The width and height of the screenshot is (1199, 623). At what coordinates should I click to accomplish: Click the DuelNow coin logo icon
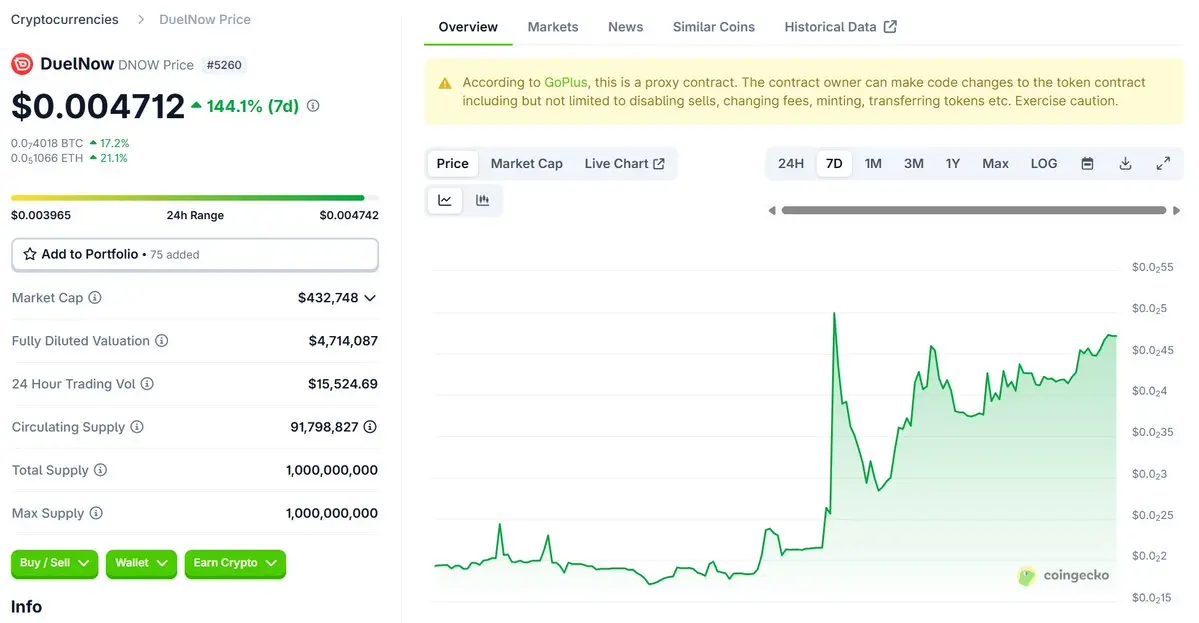pyautogui.click(x=21, y=64)
